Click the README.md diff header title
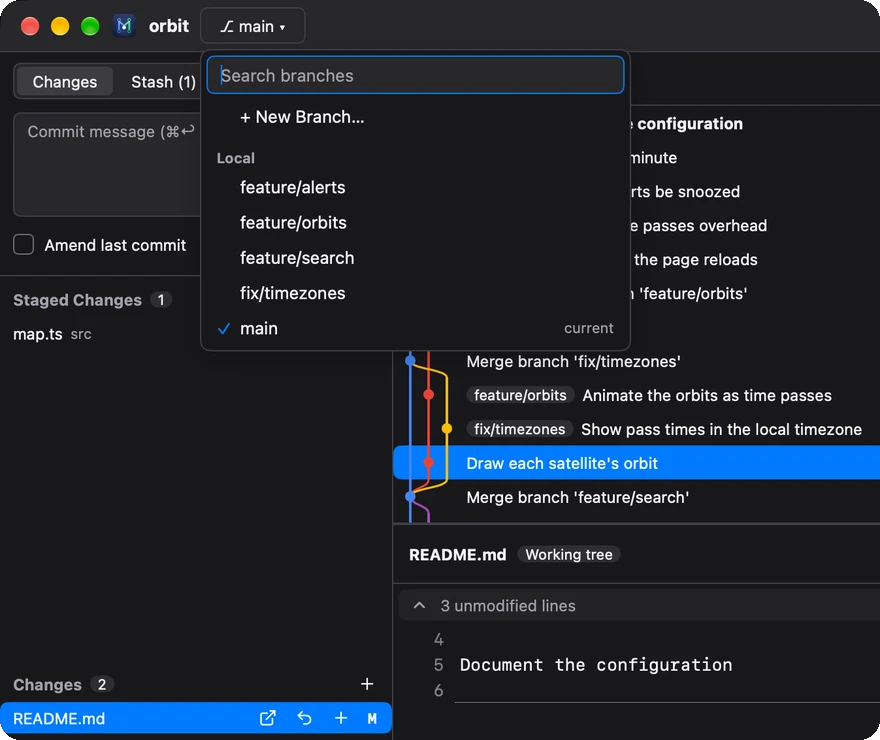The height and width of the screenshot is (740, 880). tap(457, 554)
